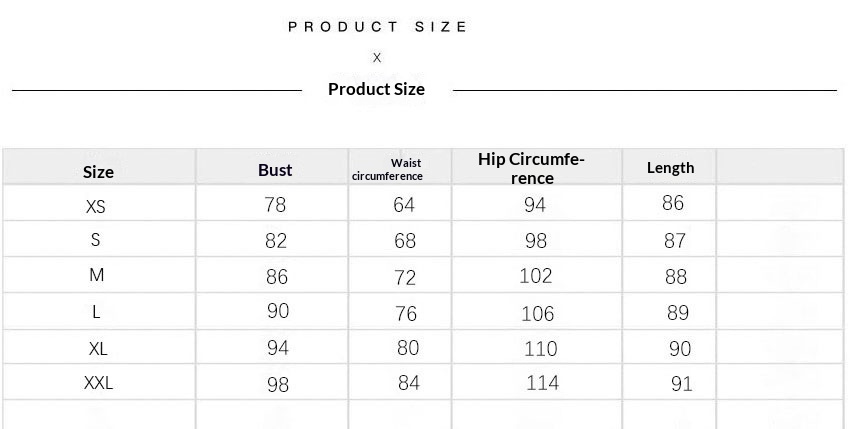The height and width of the screenshot is (429, 850).
Task: Click the XL size row label
Action: coord(98,348)
